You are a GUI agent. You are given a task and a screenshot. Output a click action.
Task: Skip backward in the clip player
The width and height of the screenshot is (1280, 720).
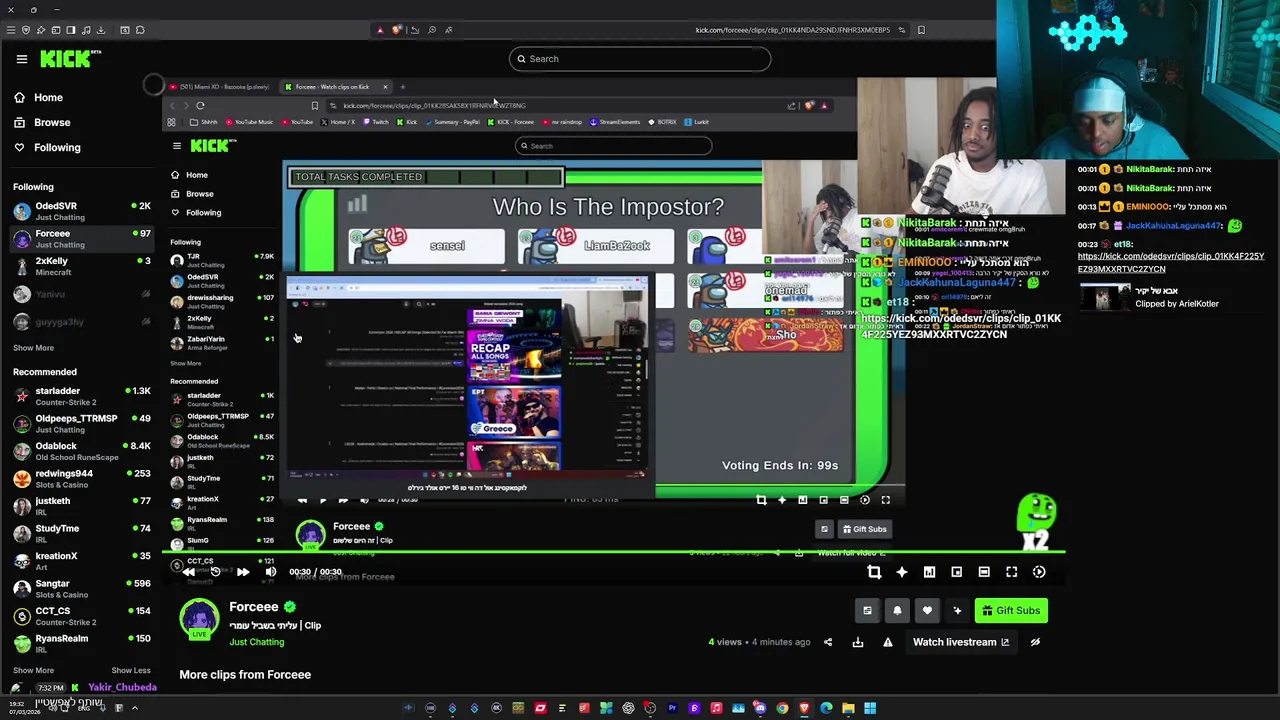click(188, 572)
